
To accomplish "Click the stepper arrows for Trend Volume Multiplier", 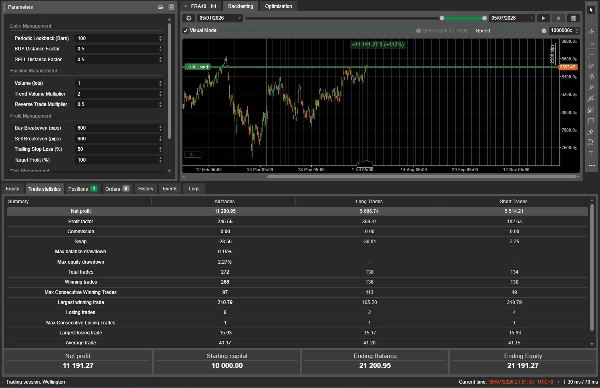I will coord(160,94).
